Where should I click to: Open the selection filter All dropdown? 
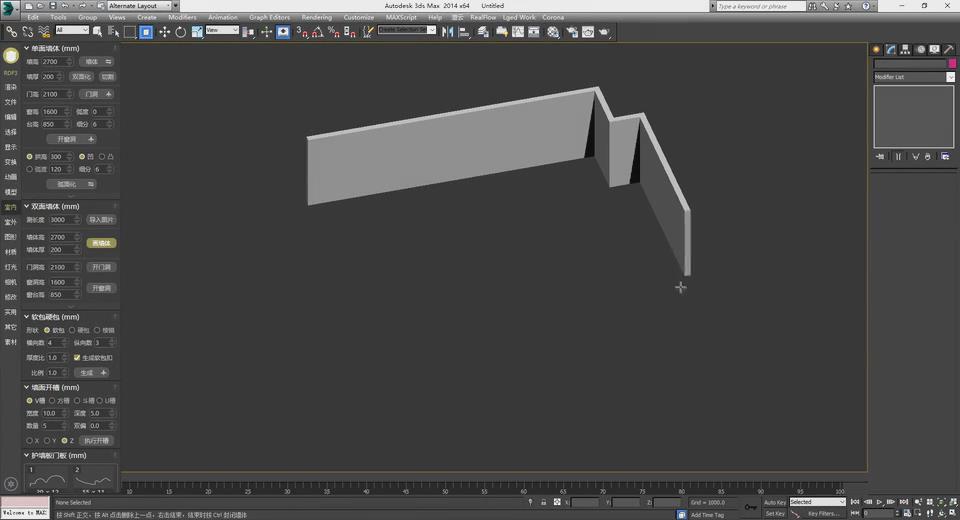pyautogui.click(x=72, y=30)
